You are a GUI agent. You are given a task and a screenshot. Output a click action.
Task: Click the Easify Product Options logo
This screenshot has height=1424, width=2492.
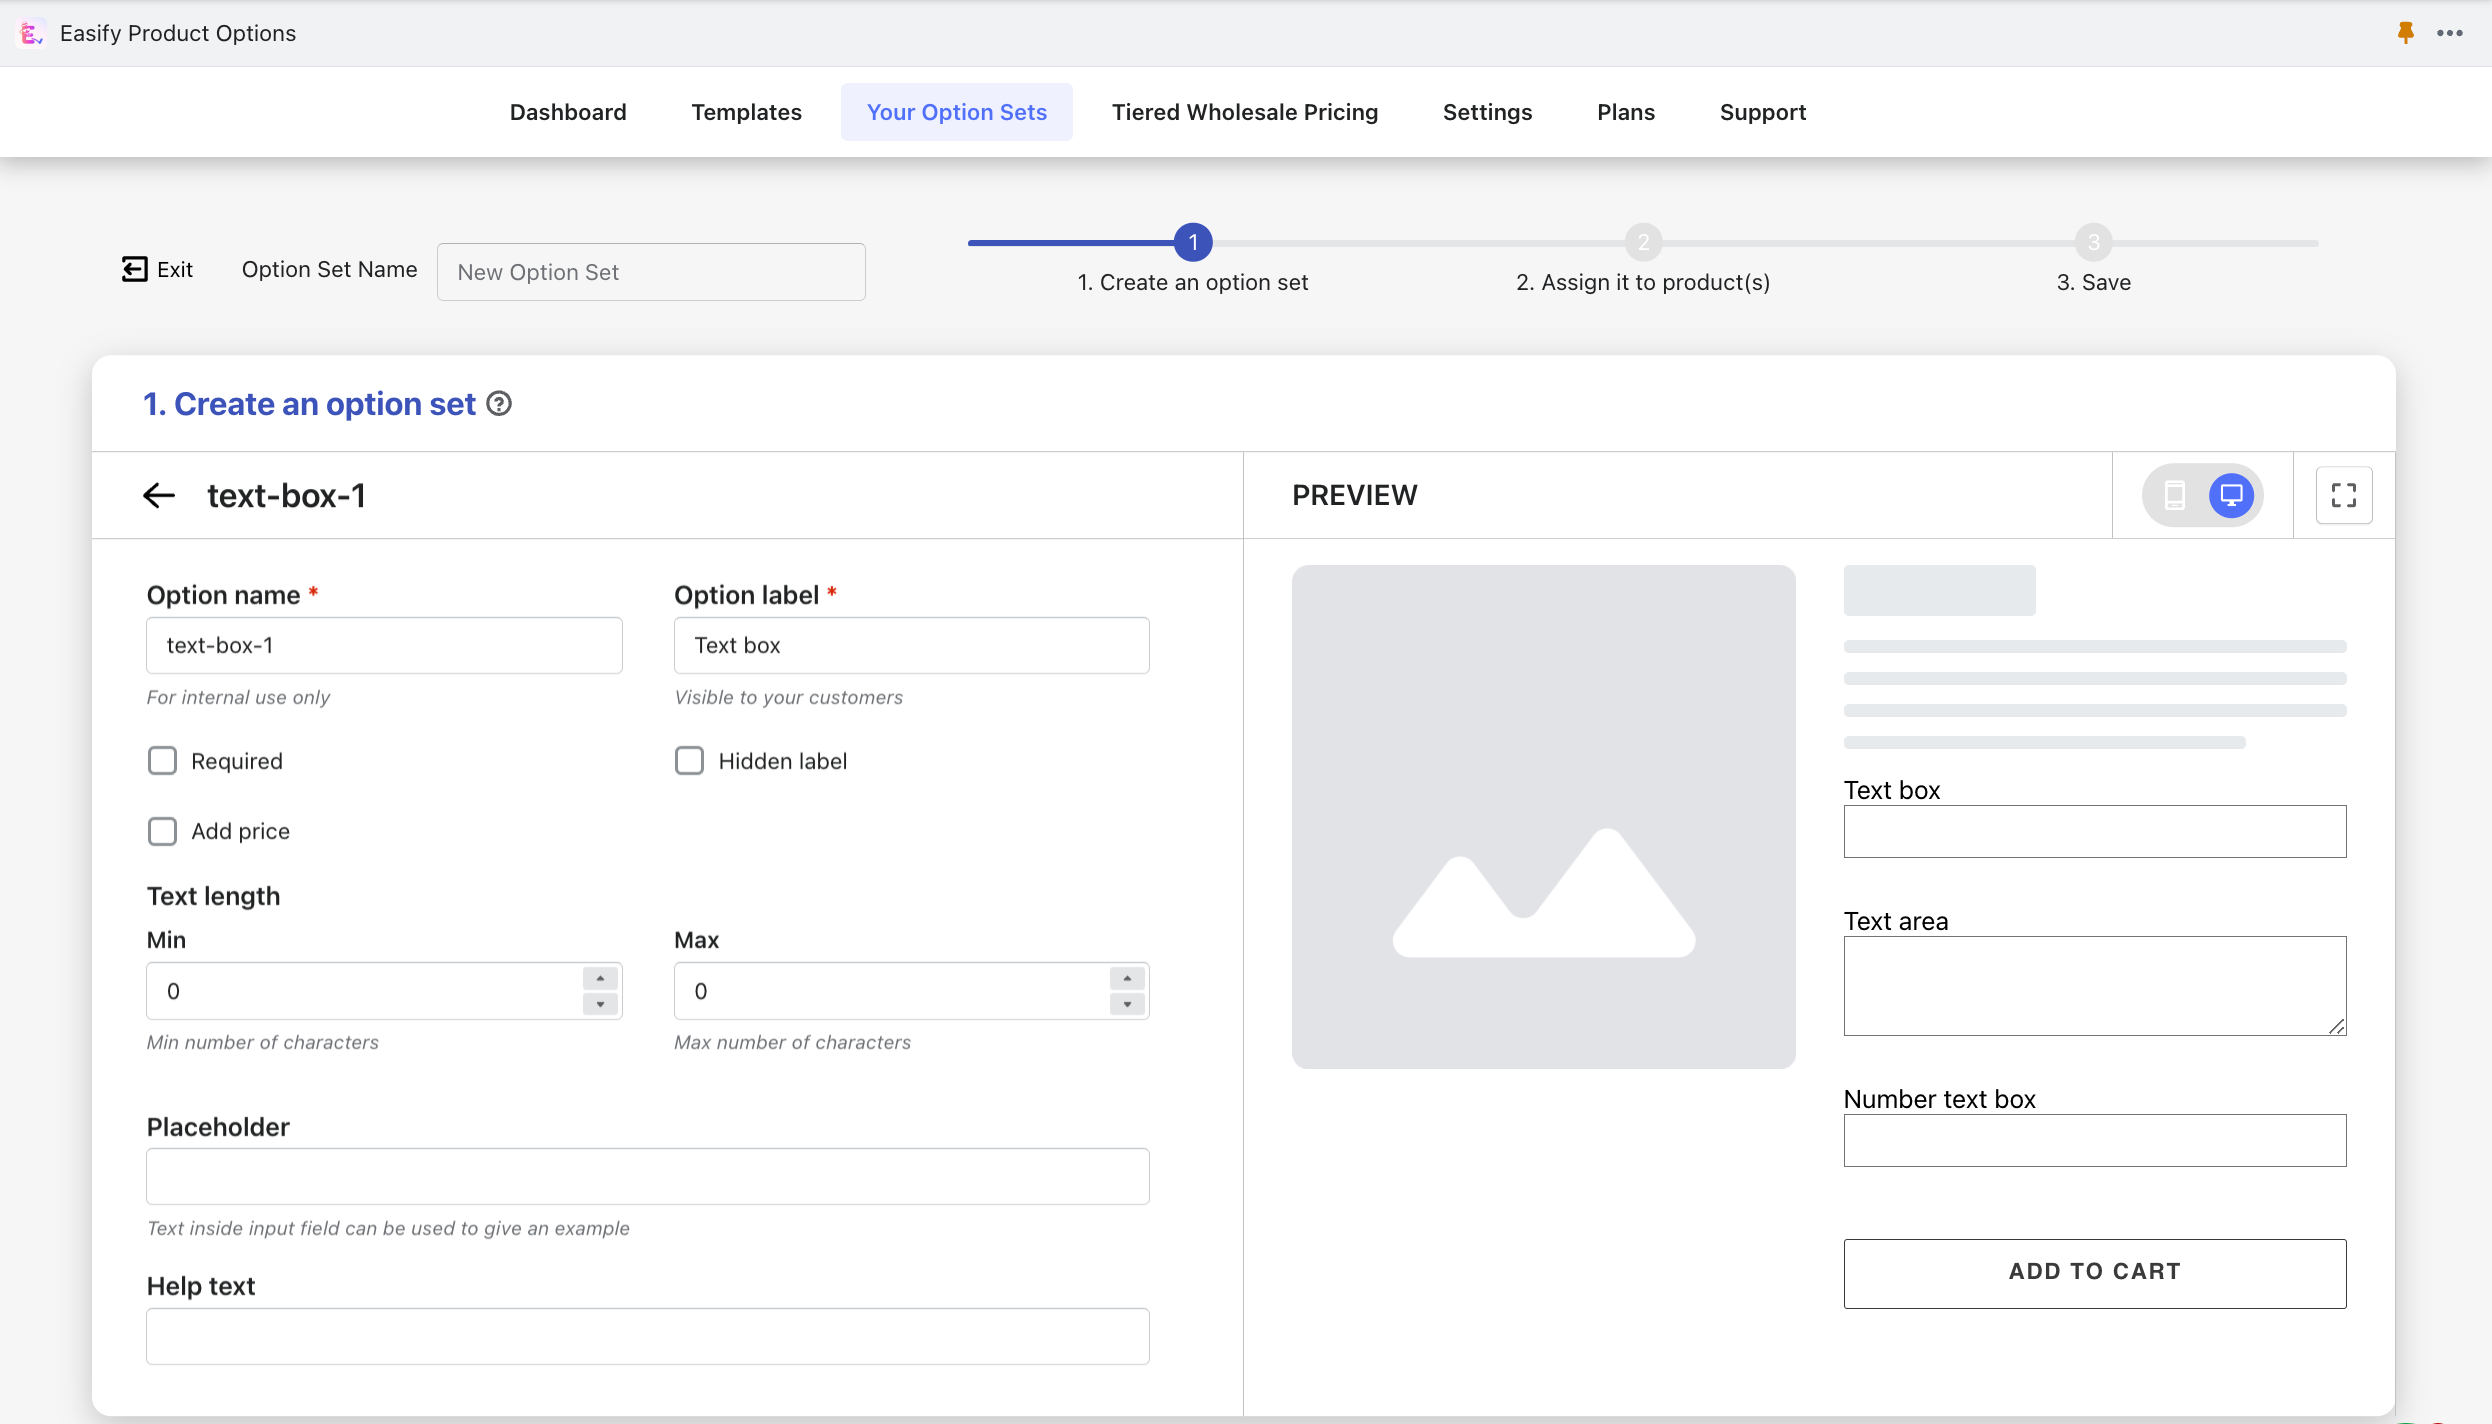tap(31, 32)
